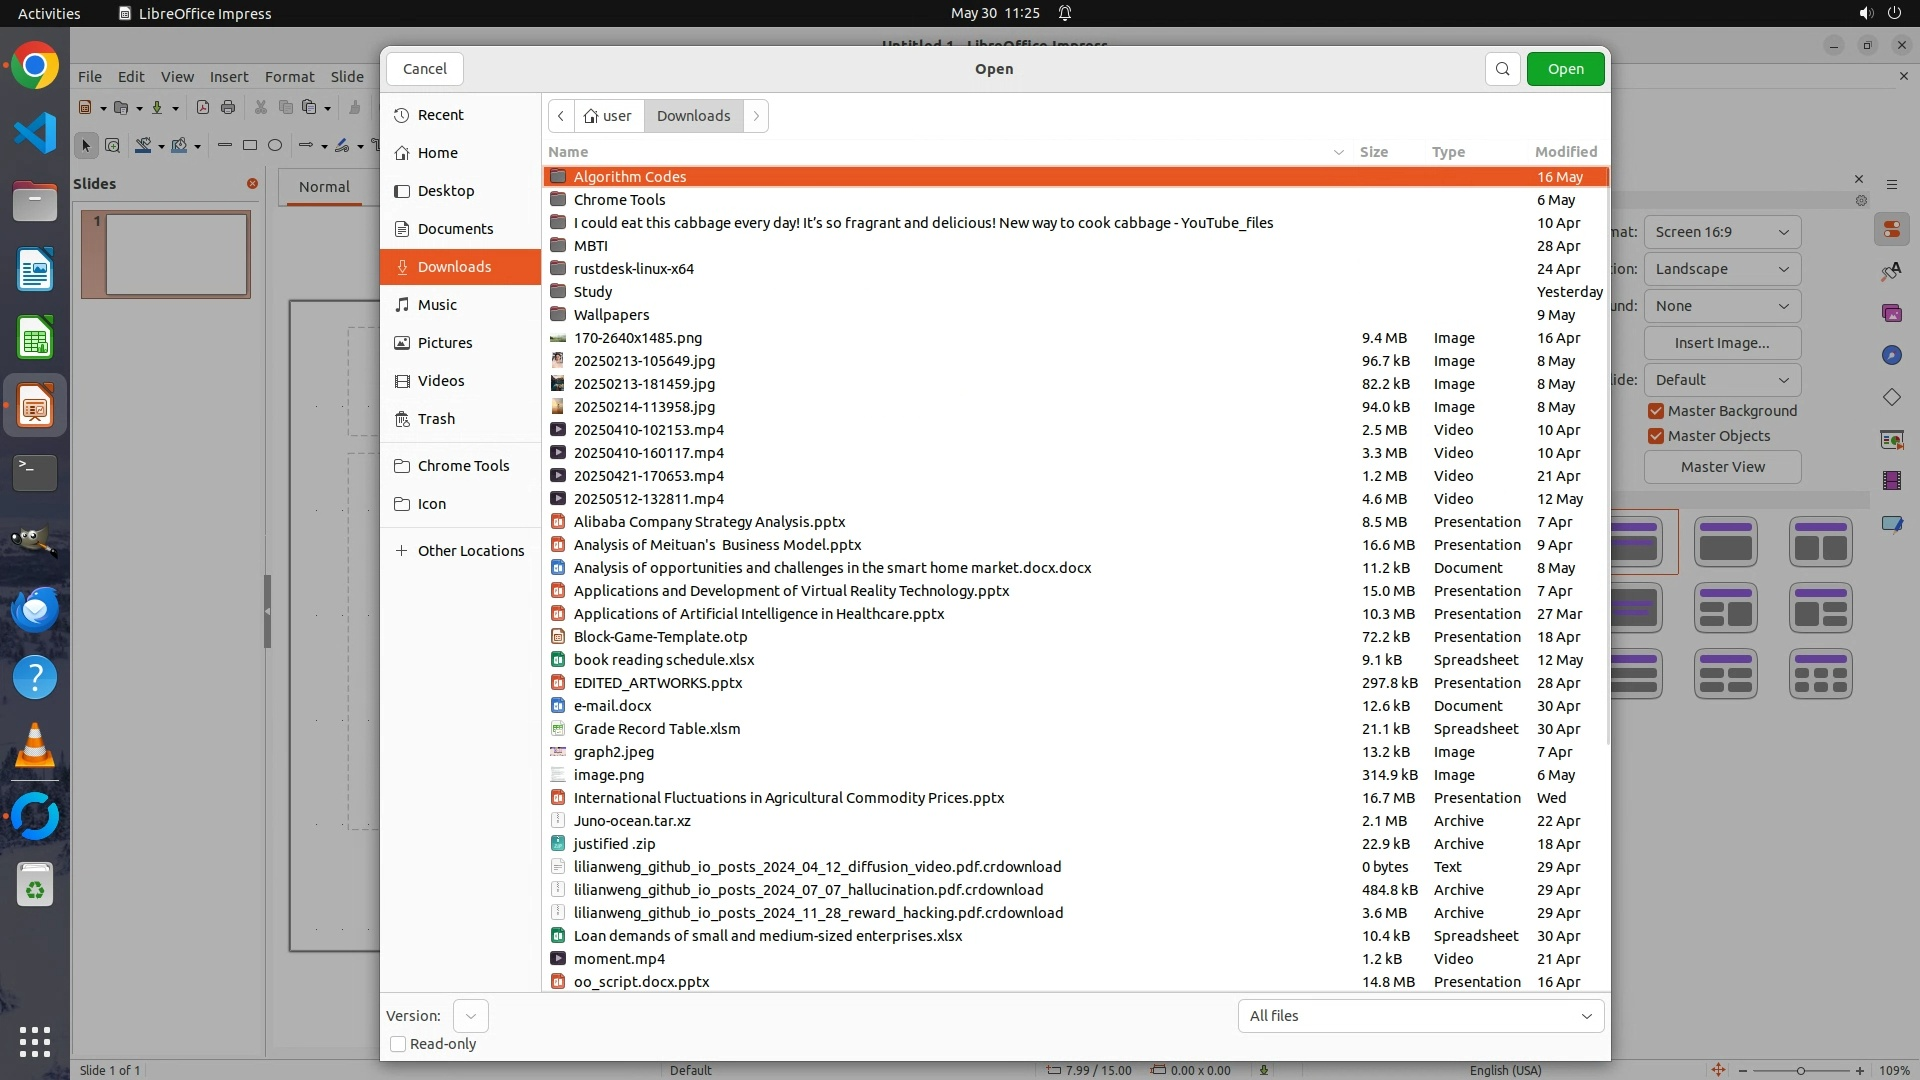Select the ellipse shape tool
Viewport: 1920px width, 1080px height.
(x=275, y=146)
